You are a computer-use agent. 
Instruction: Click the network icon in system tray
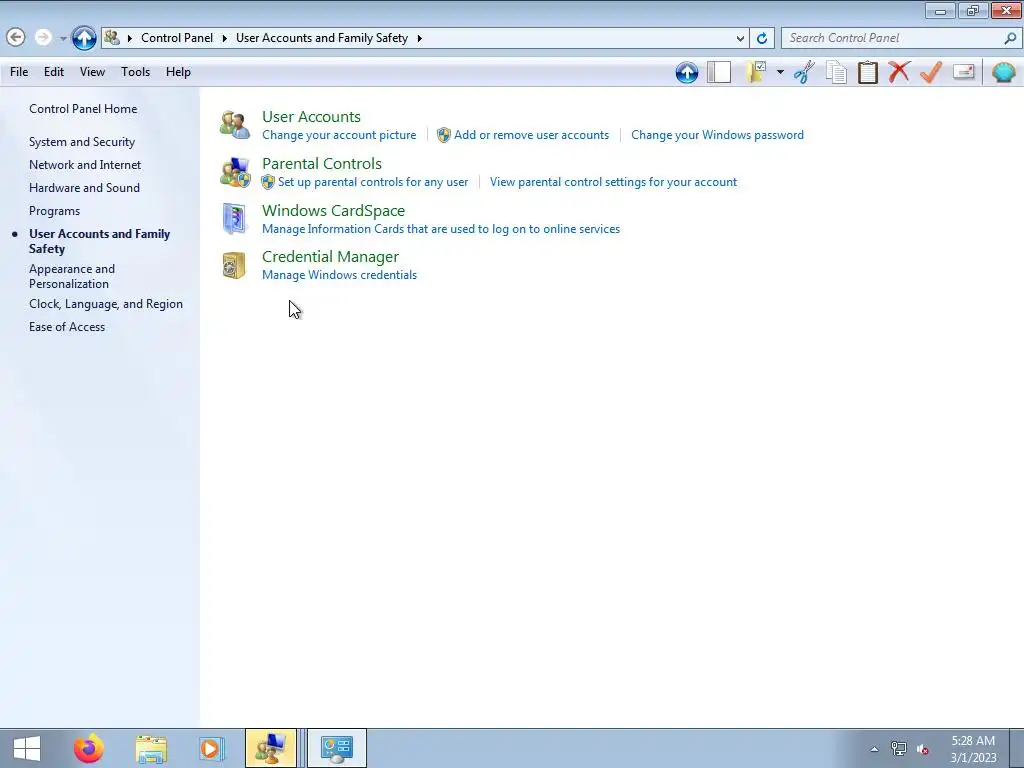tap(899, 749)
